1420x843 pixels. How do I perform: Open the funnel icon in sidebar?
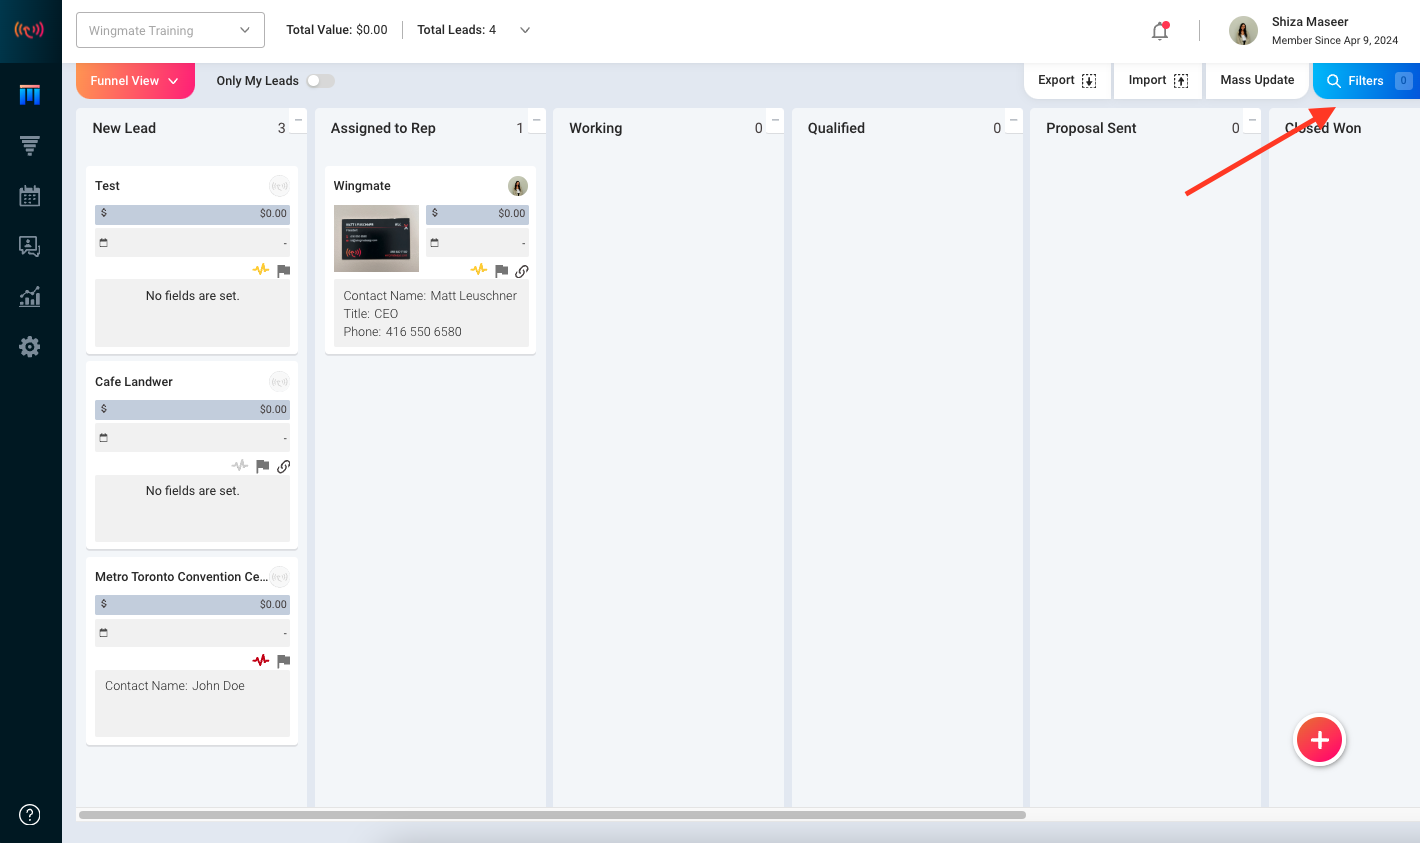coord(30,146)
